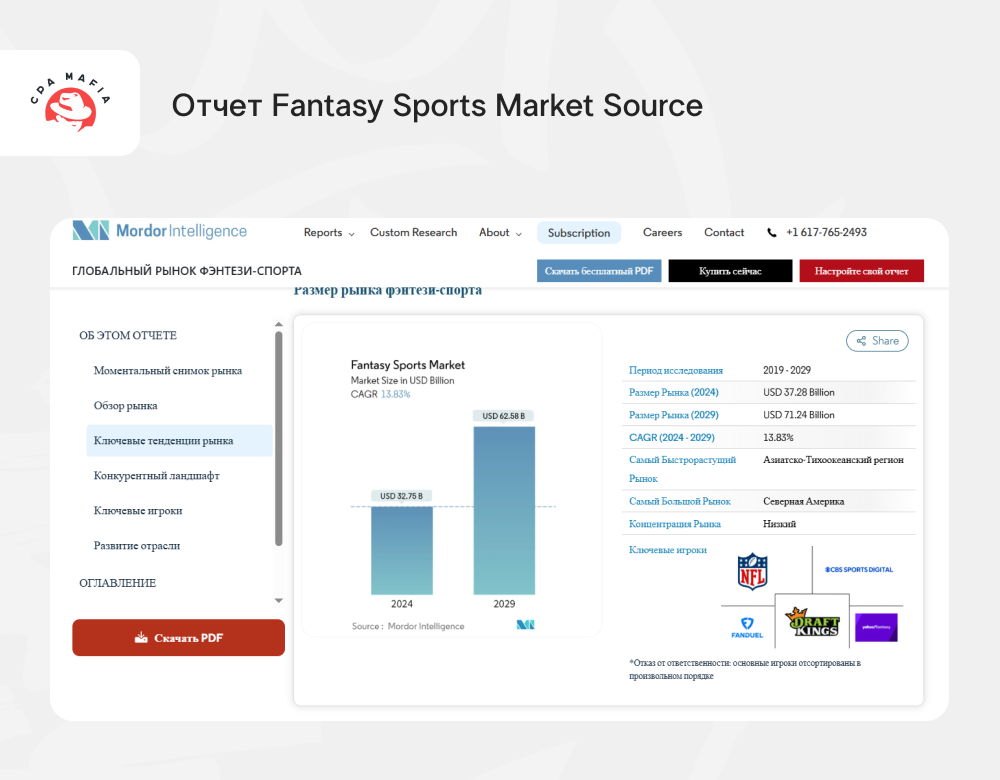Viewport: 1000px width, 780px height.
Task: Click the sidebar scroll up arrow
Action: point(279,324)
